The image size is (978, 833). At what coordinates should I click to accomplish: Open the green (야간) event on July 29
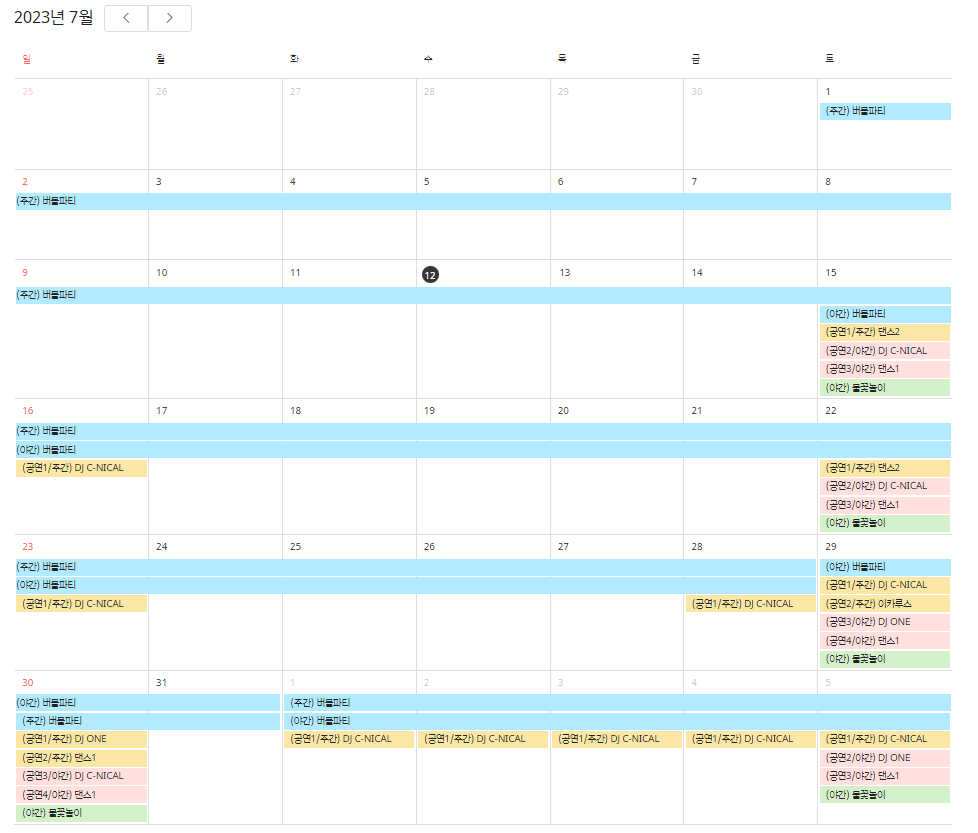pyautogui.click(x=885, y=659)
